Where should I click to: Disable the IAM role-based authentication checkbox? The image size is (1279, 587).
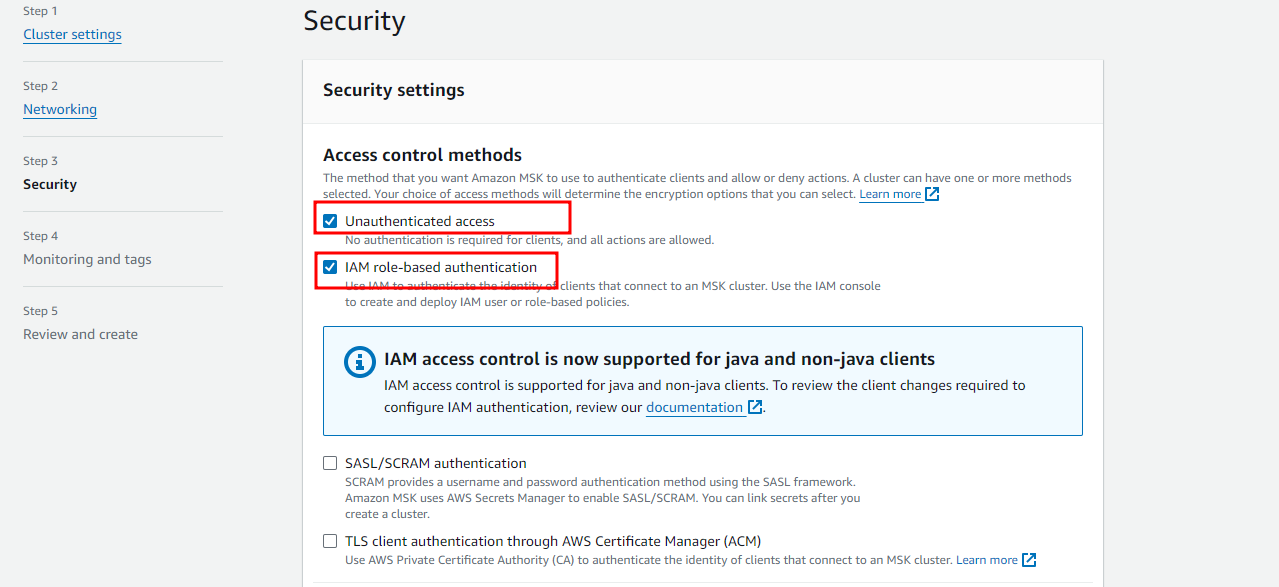click(x=330, y=267)
